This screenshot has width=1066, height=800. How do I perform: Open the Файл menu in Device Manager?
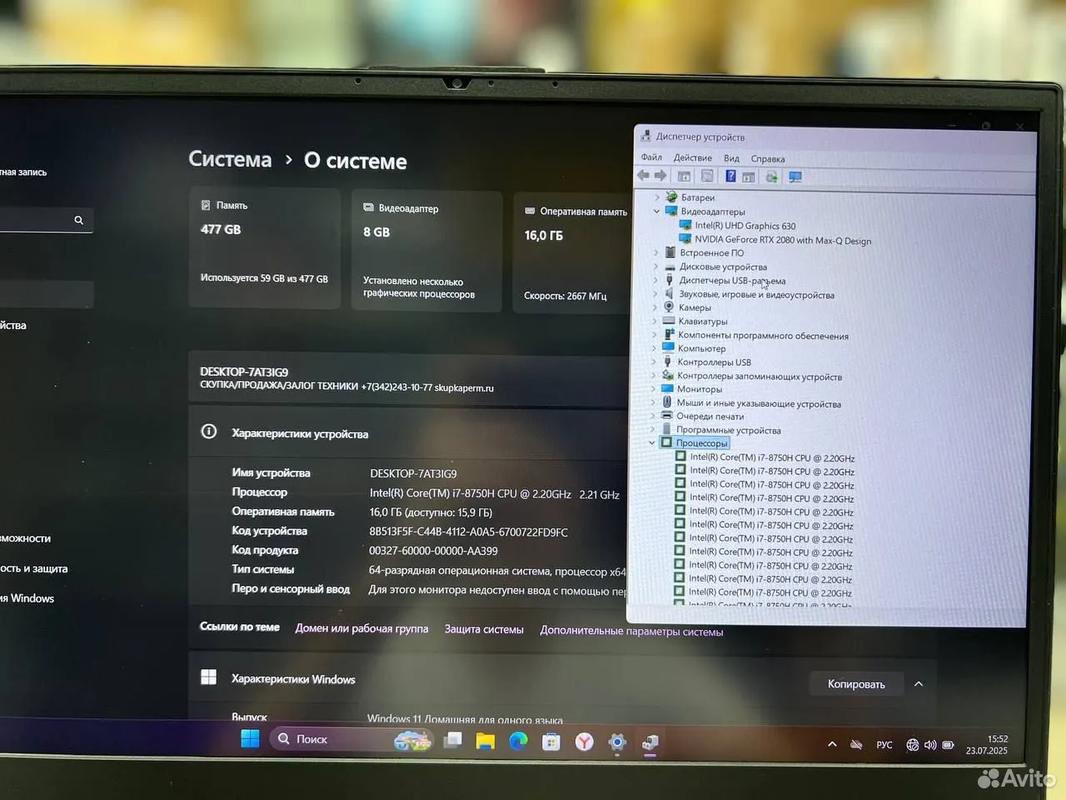click(x=651, y=157)
